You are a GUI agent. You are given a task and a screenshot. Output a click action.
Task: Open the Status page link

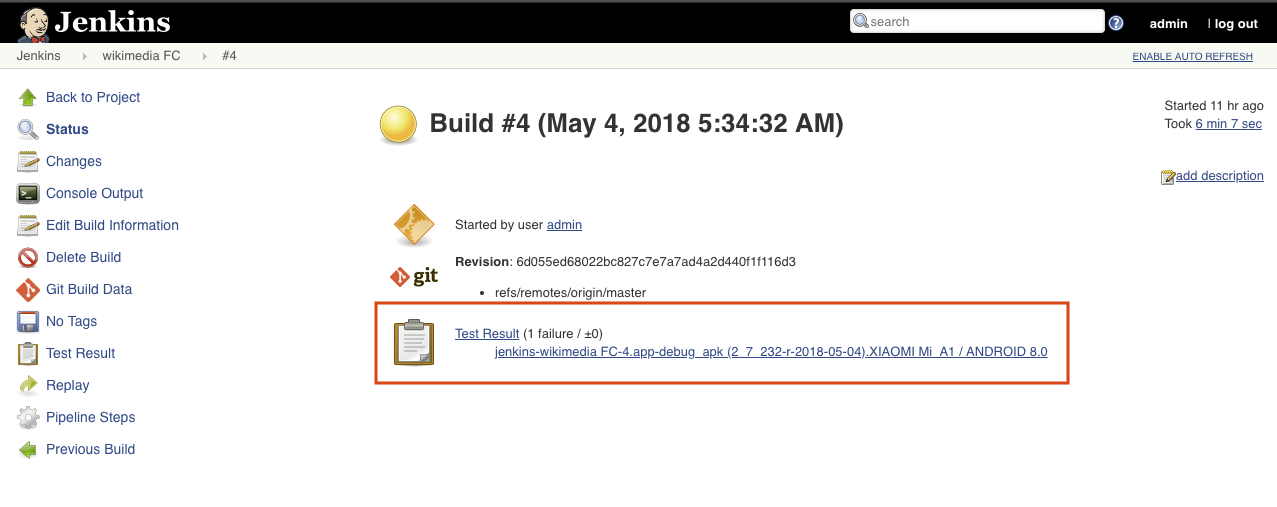point(67,129)
